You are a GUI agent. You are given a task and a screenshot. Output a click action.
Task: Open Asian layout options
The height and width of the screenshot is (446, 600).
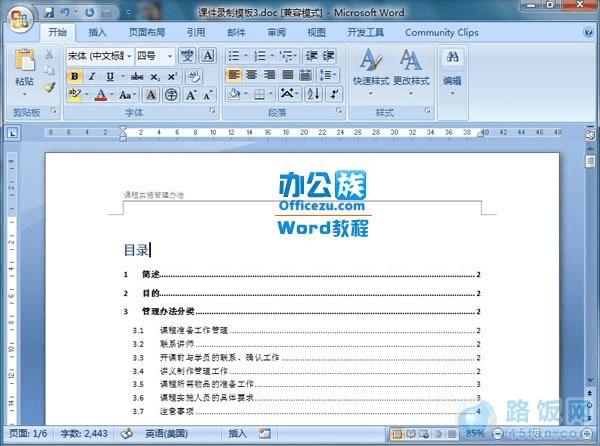pos(288,94)
